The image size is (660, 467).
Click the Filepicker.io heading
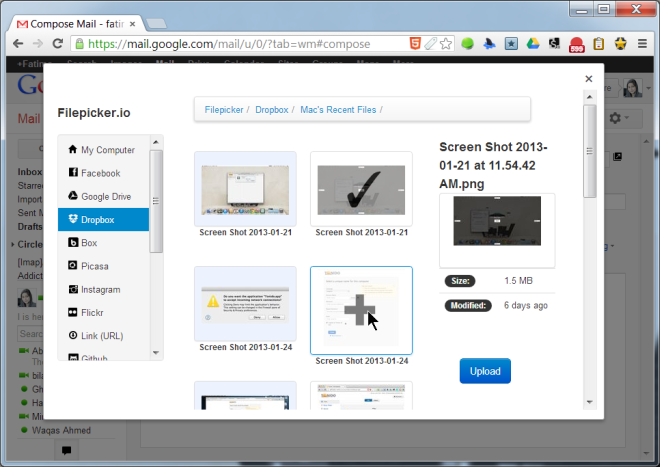(x=94, y=113)
